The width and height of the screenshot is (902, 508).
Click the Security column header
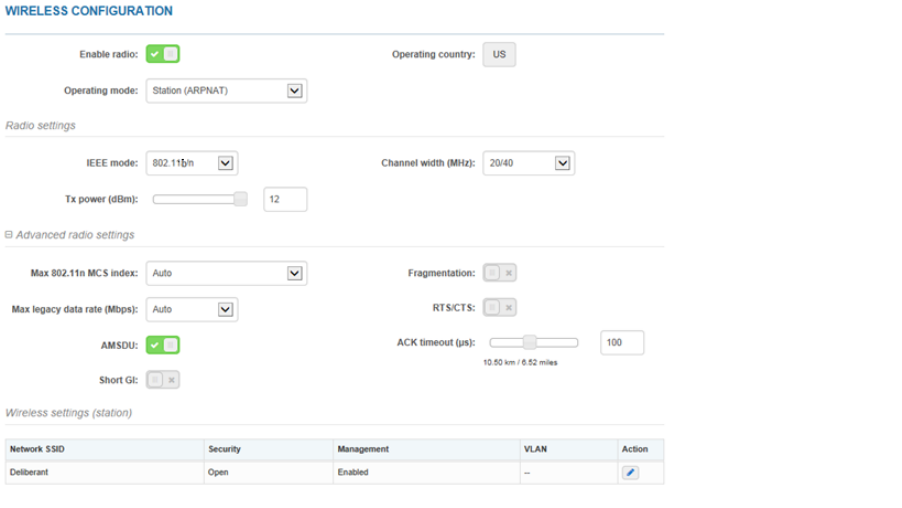click(224, 450)
